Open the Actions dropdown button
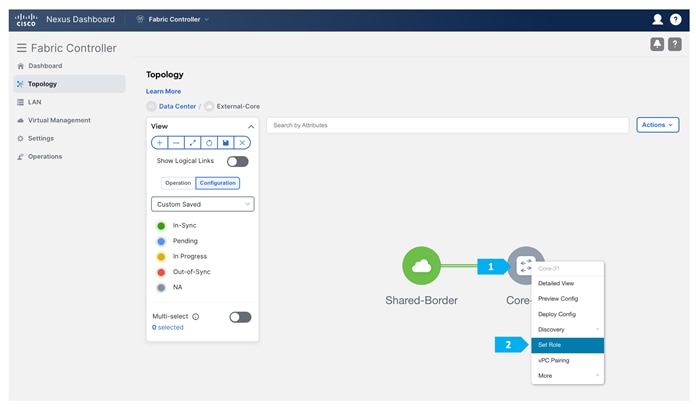The width and height of the screenshot is (696, 412). click(x=657, y=125)
